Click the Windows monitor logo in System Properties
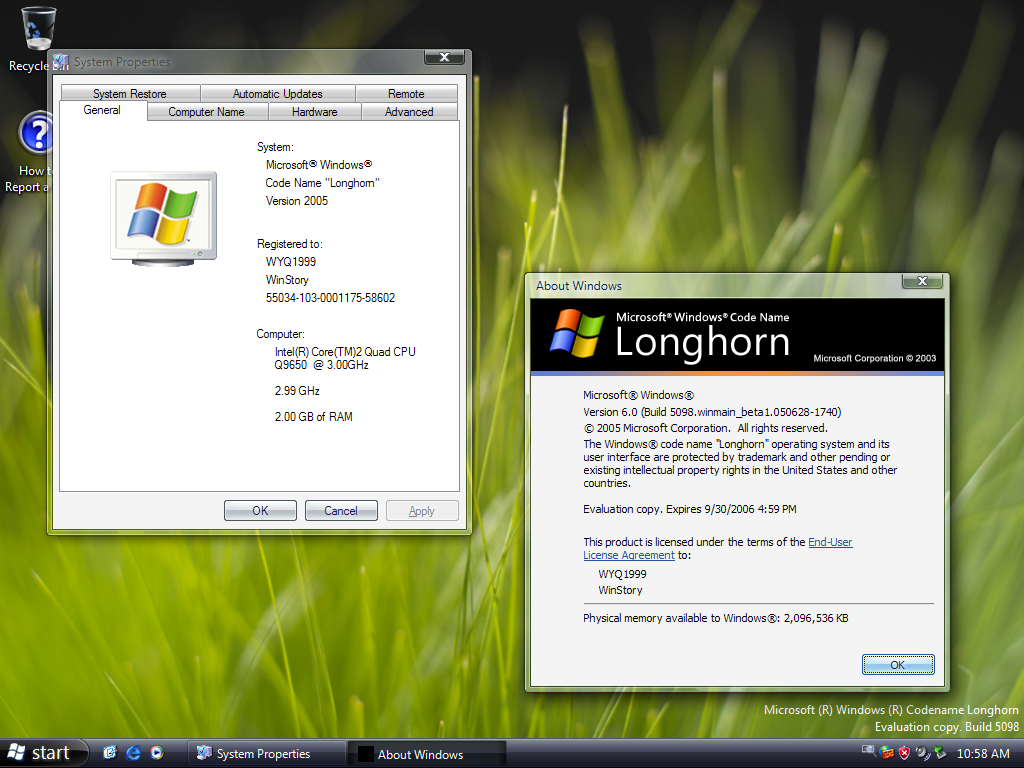1024x768 pixels. click(x=164, y=219)
